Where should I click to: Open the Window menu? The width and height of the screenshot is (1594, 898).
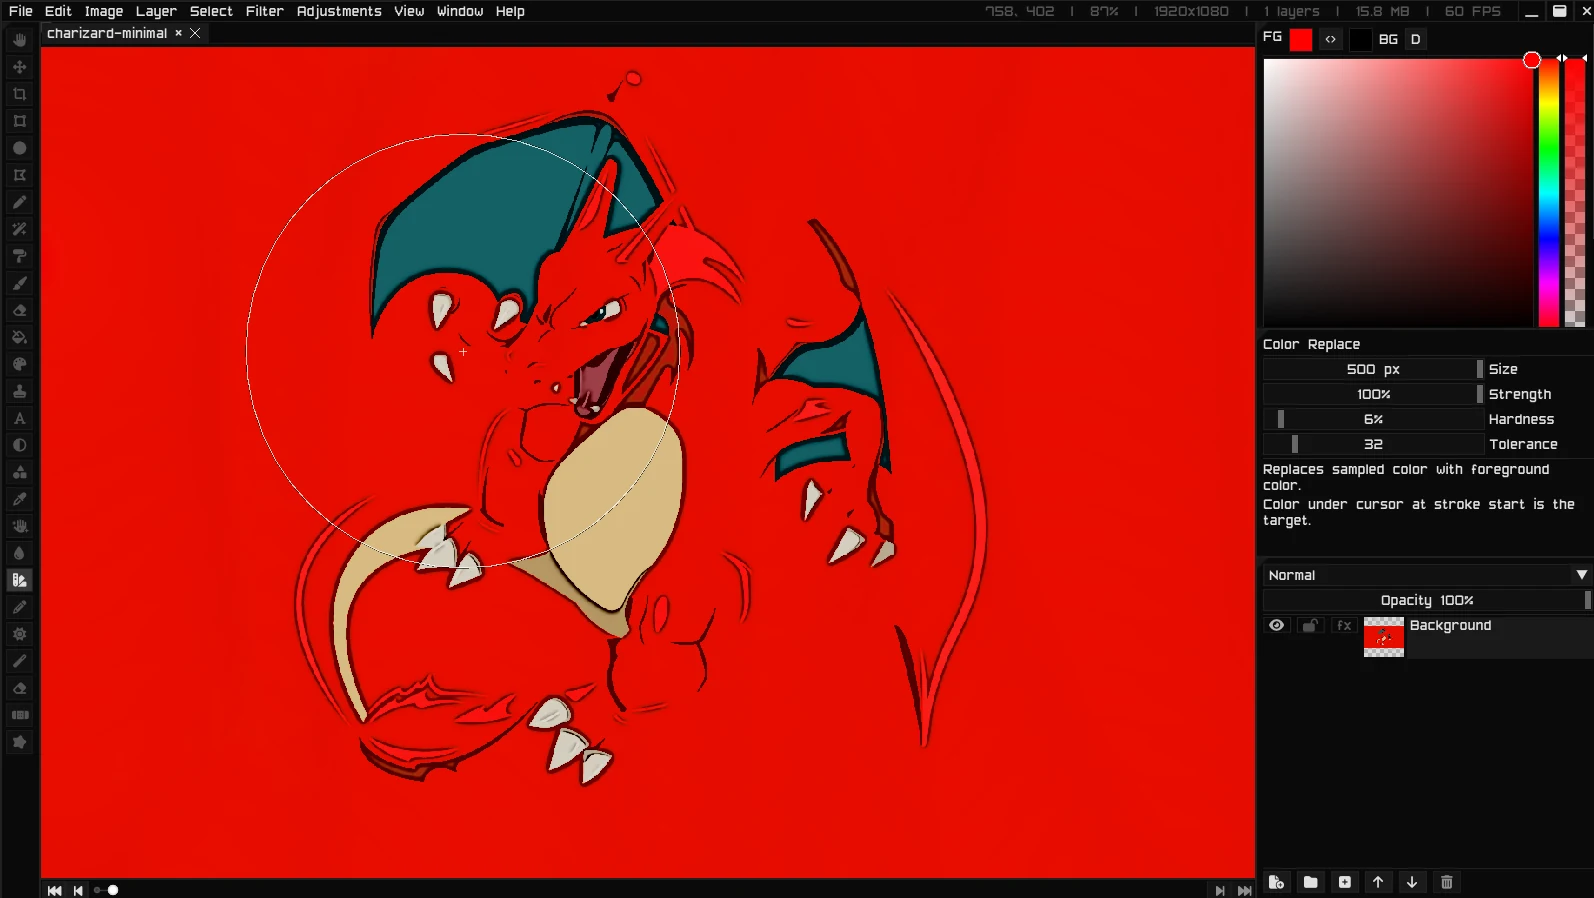(460, 11)
